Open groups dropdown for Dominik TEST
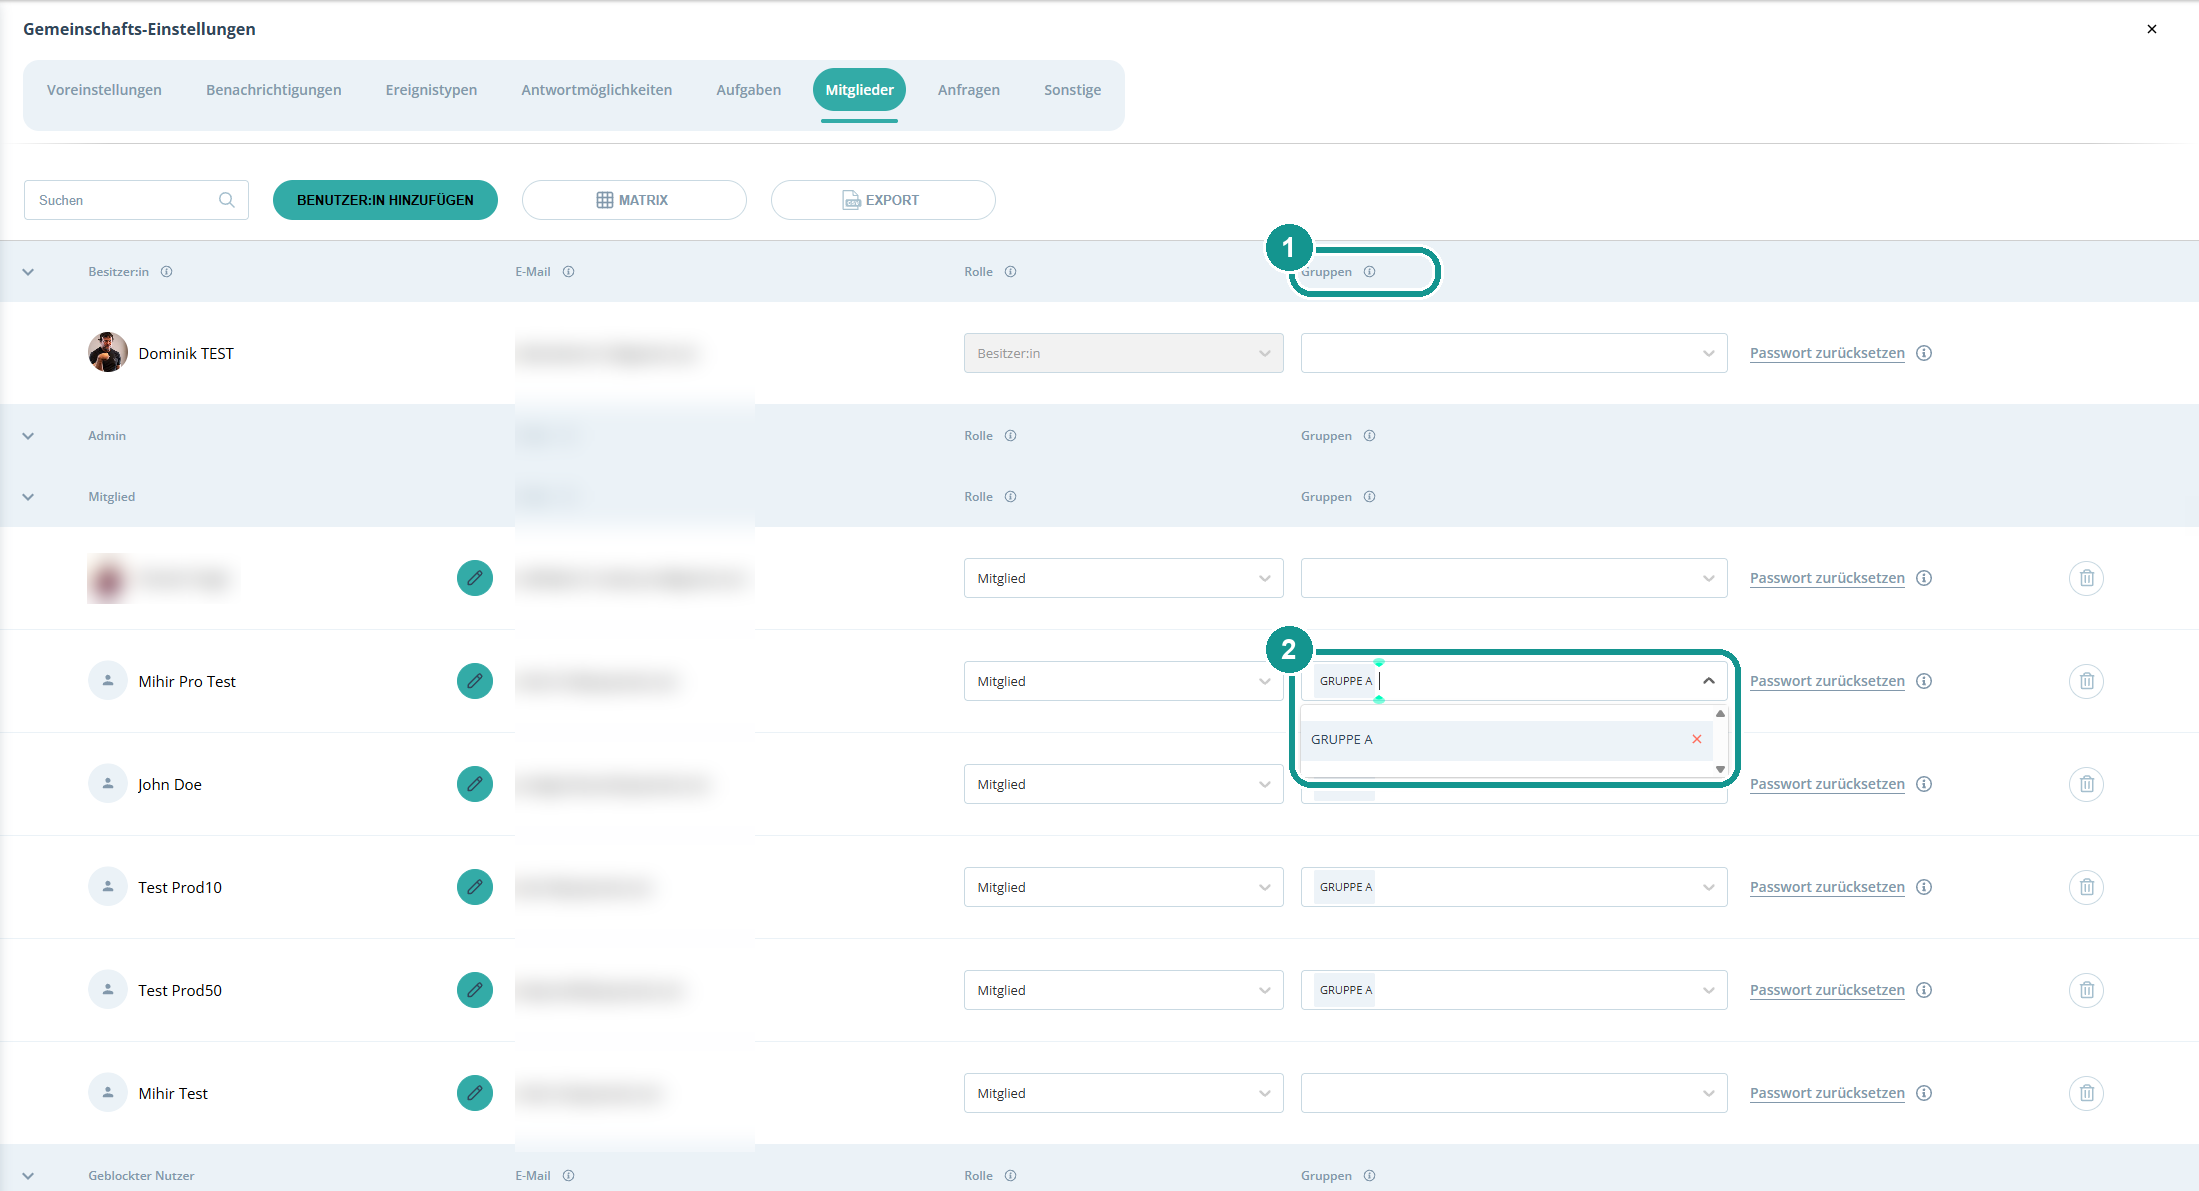This screenshot has width=2199, height=1191. 1514,353
